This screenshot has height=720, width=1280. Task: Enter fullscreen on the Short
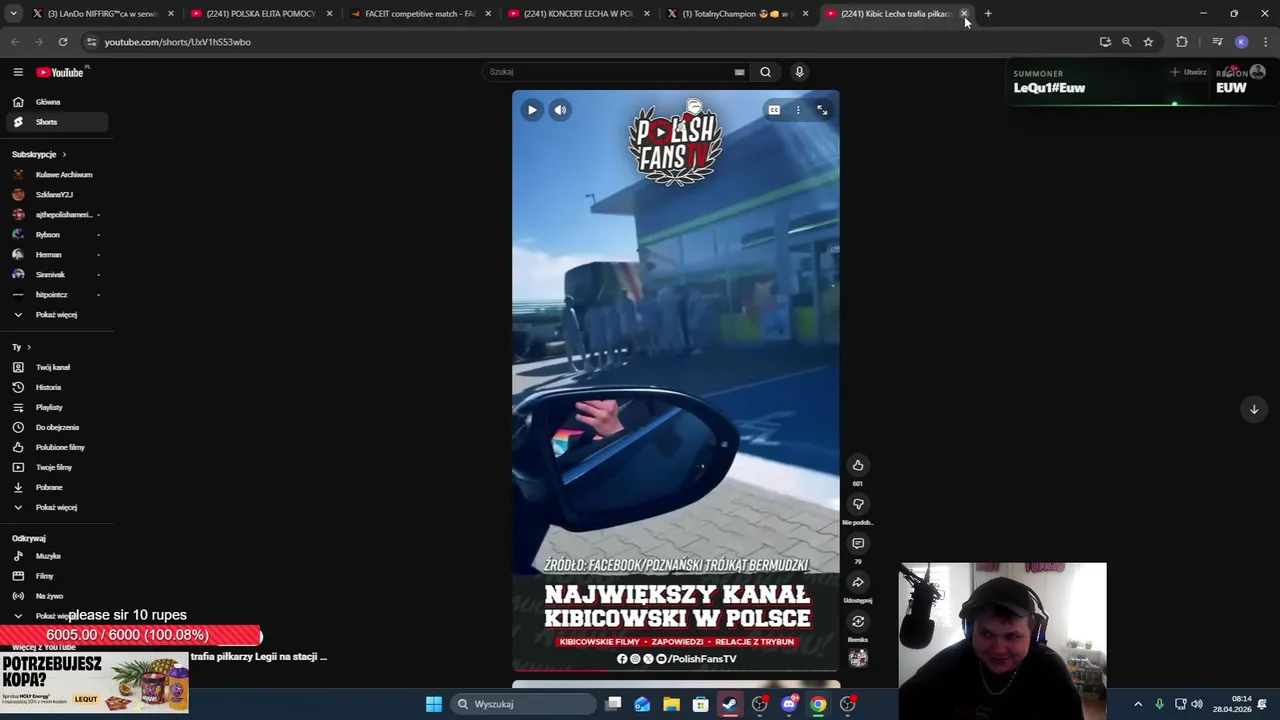pyautogui.click(x=822, y=110)
